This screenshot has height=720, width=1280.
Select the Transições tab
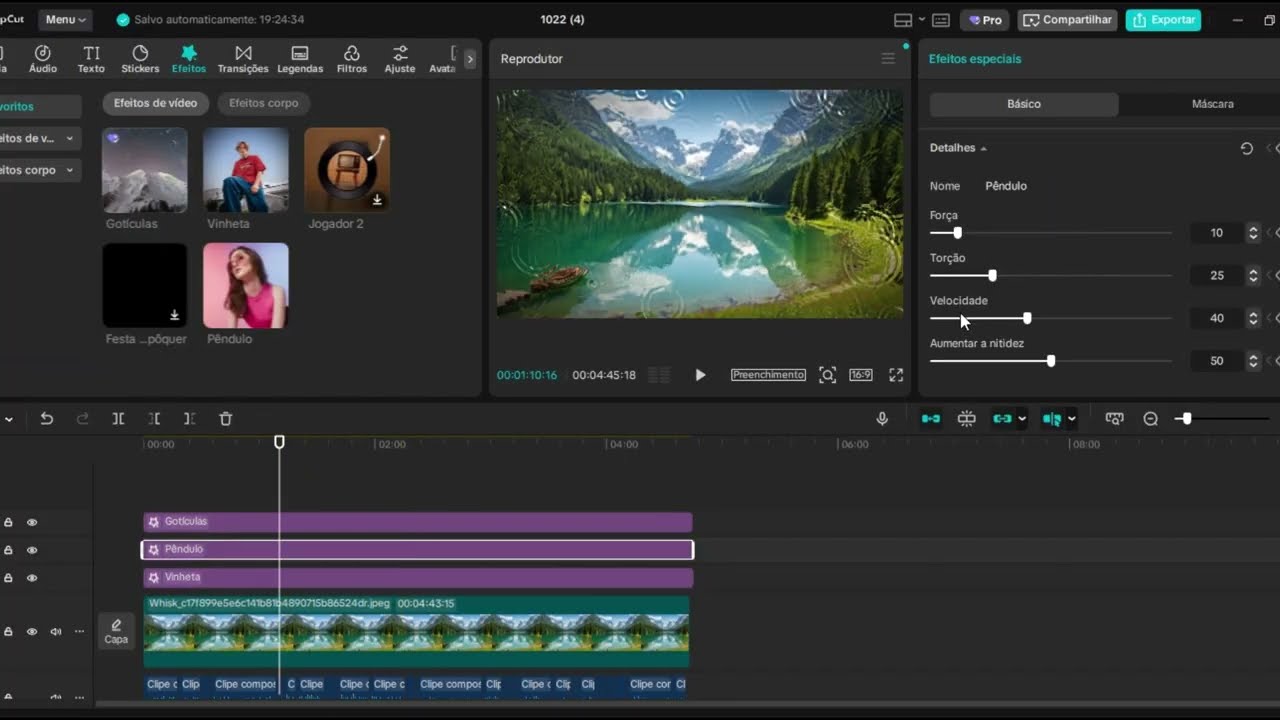(243, 59)
